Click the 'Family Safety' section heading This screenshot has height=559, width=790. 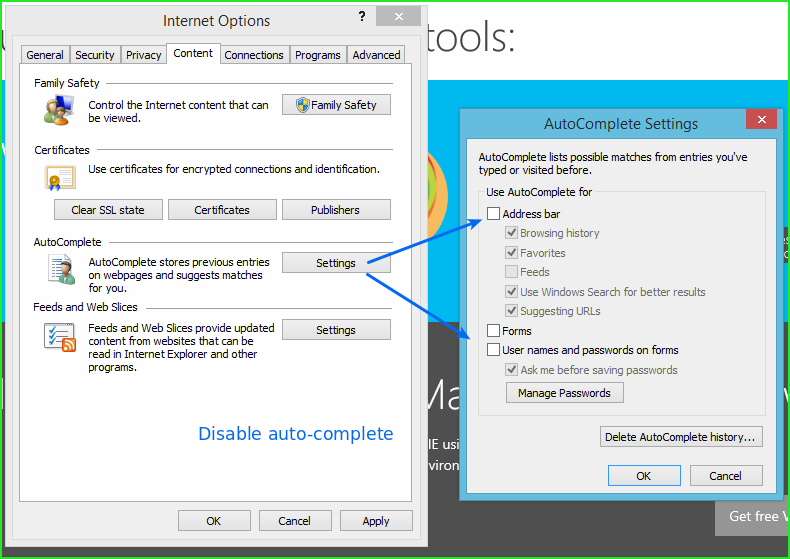[67, 83]
